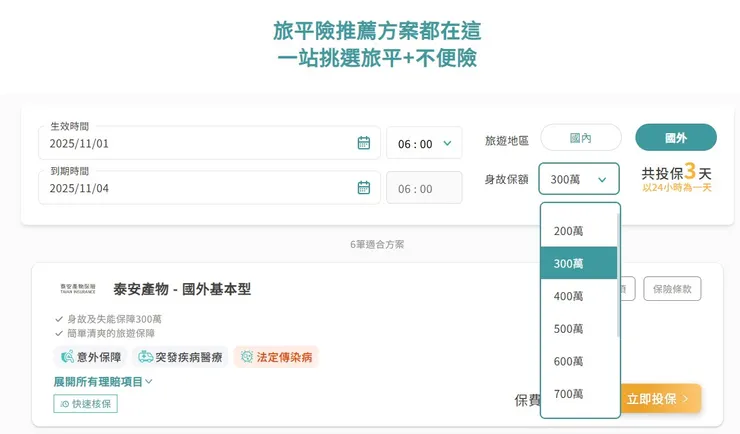Click the 生效時間 date field 2025/11/01
Screen dimensions: 740x434
click(209, 143)
